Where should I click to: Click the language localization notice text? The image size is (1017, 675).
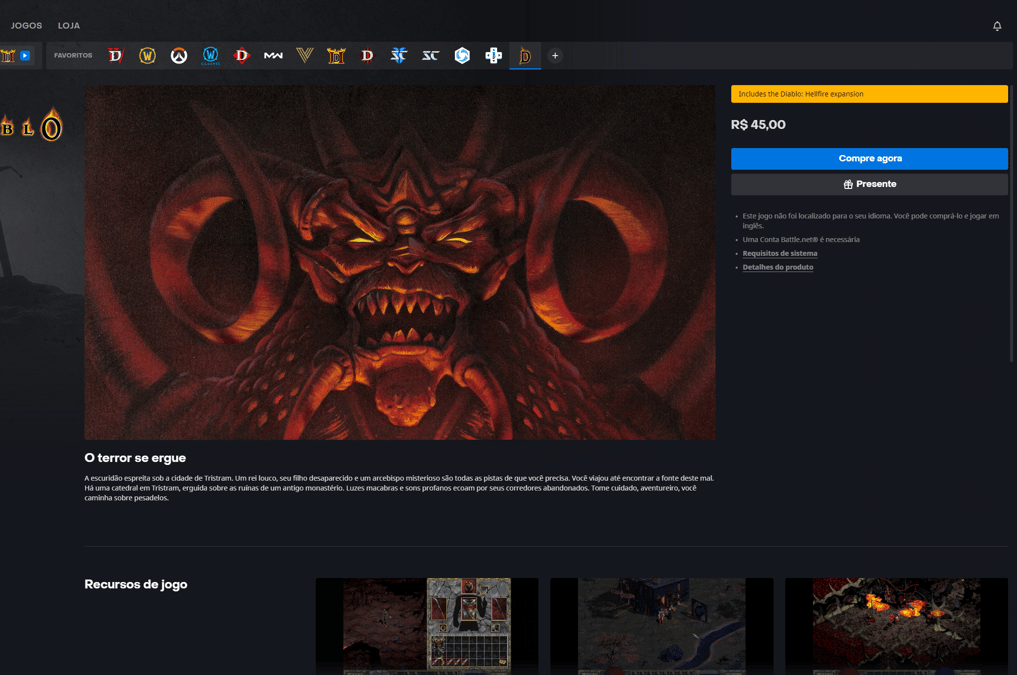(870, 220)
